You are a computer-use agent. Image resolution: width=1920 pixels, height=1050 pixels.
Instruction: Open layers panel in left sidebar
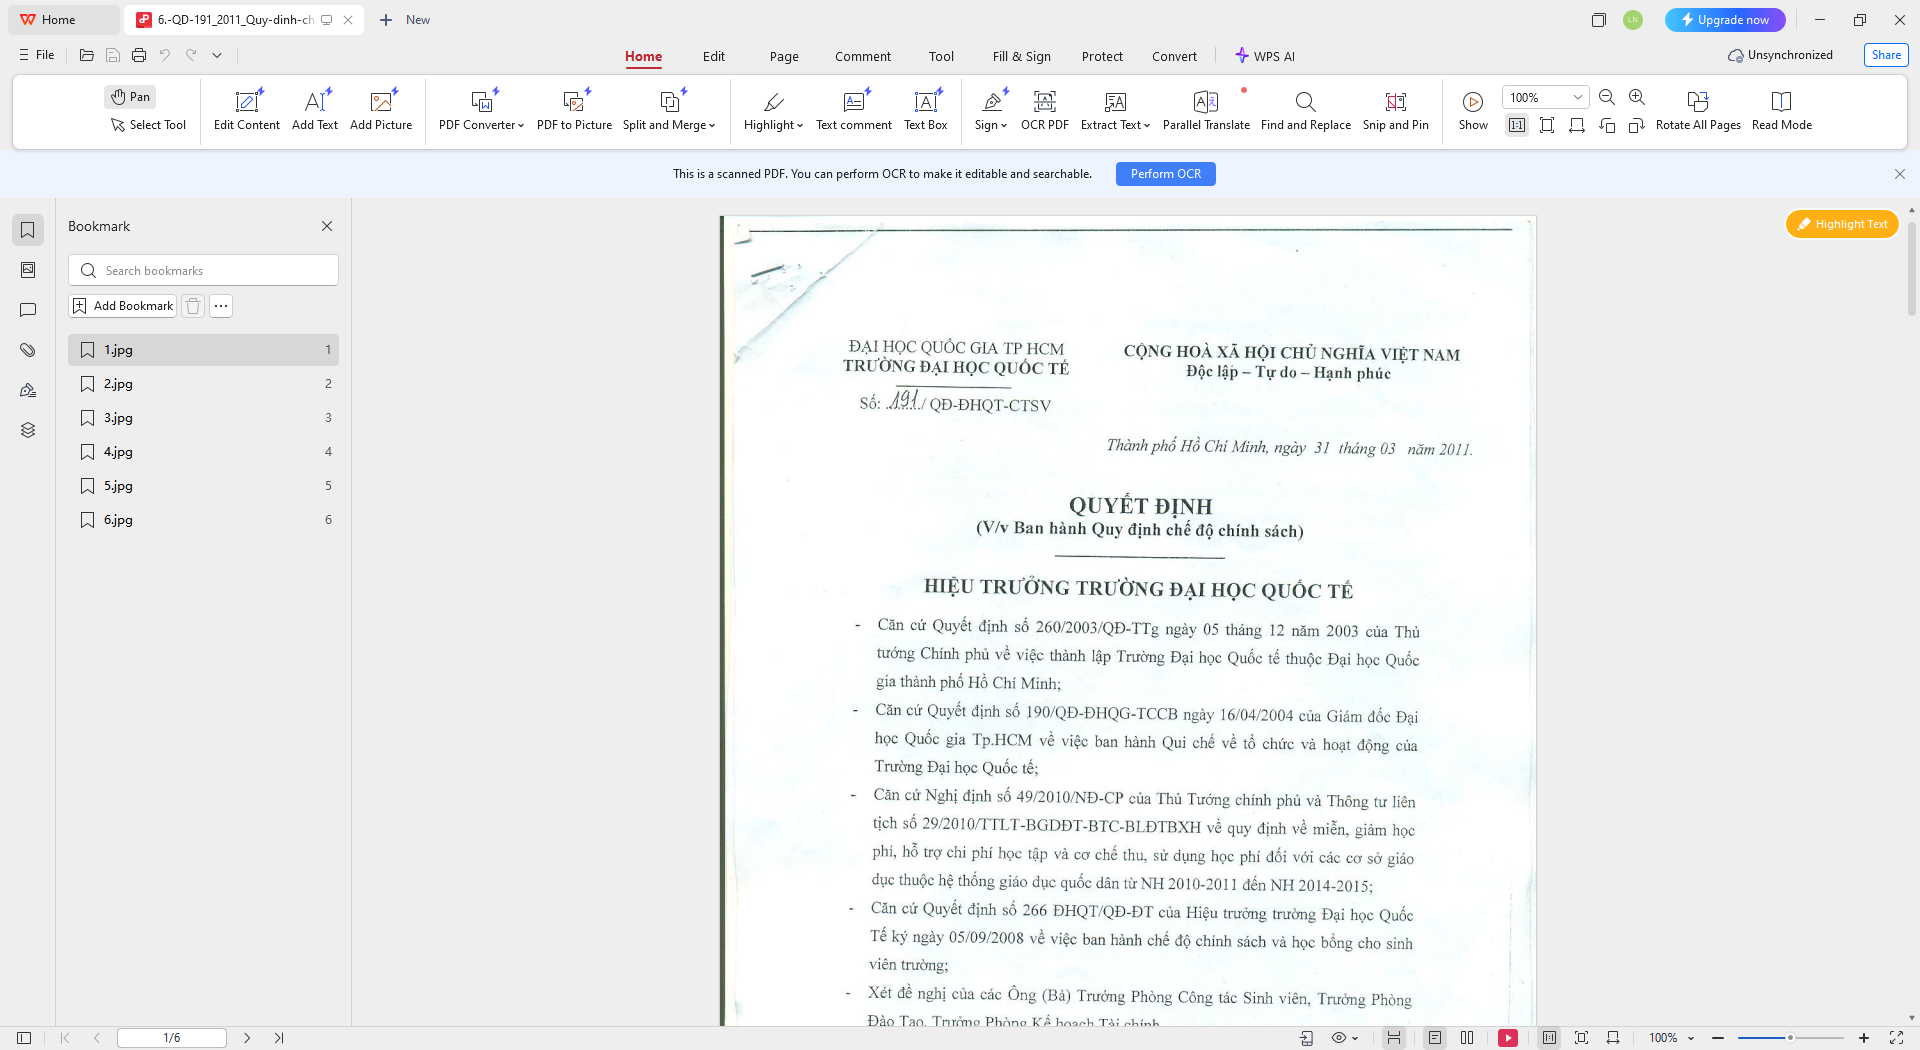28,430
